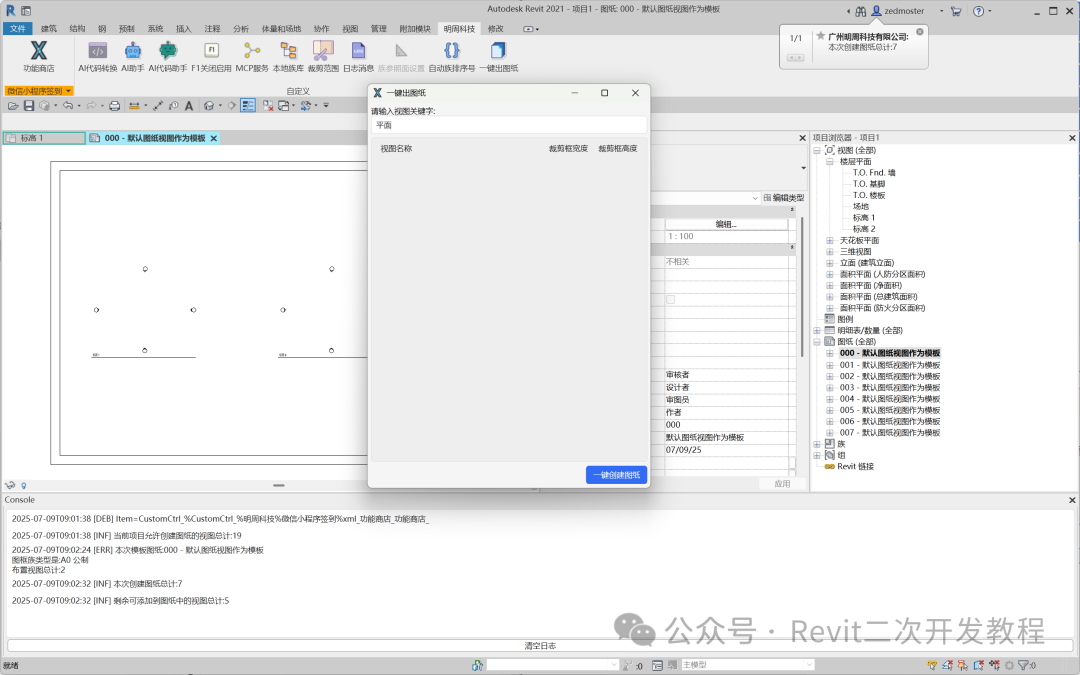Close the 000 - 默认图纸视图作为模板 view tab
Image resolution: width=1080 pixels, height=675 pixels.
pyautogui.click(x=214, y=138)
